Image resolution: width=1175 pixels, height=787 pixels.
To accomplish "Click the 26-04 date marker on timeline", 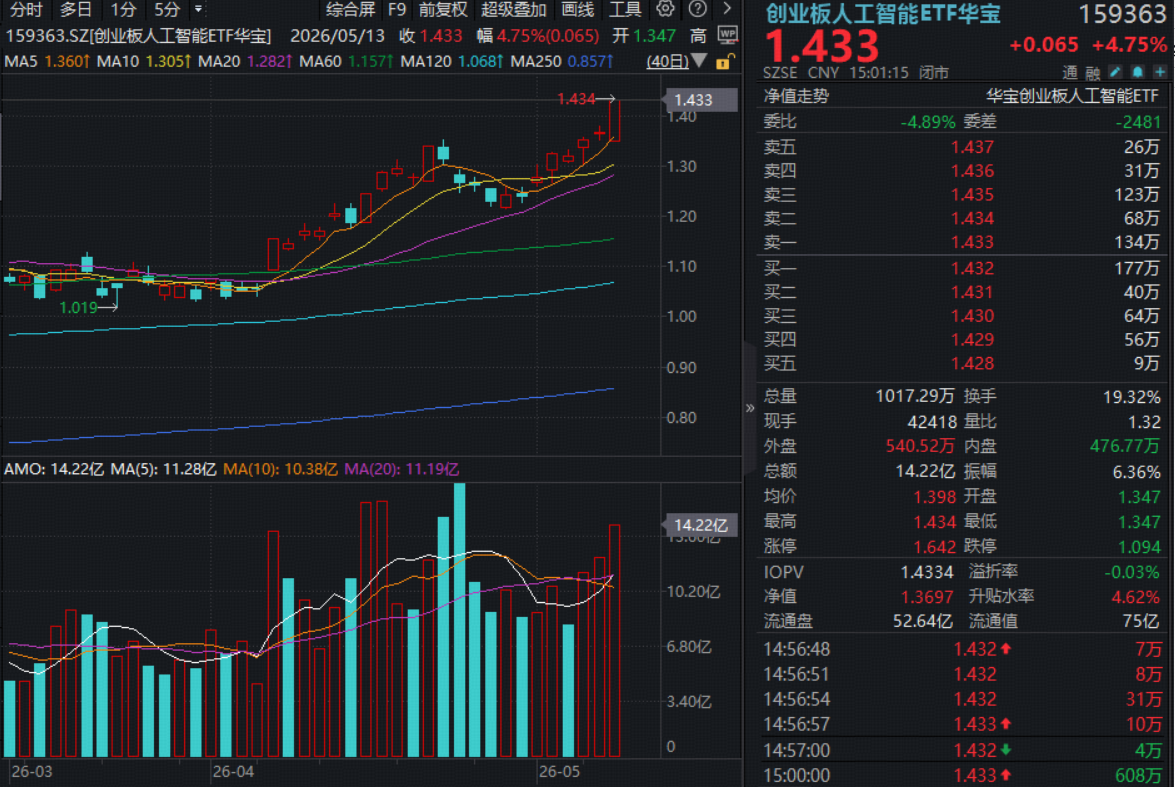I will pyautogui.click(x=233, y=771).
